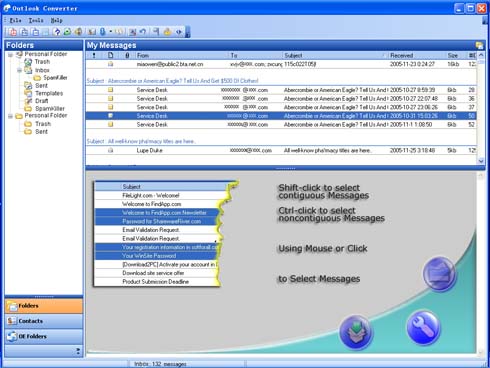Click the green refresh toolbar icon

[x=67, y=32]
